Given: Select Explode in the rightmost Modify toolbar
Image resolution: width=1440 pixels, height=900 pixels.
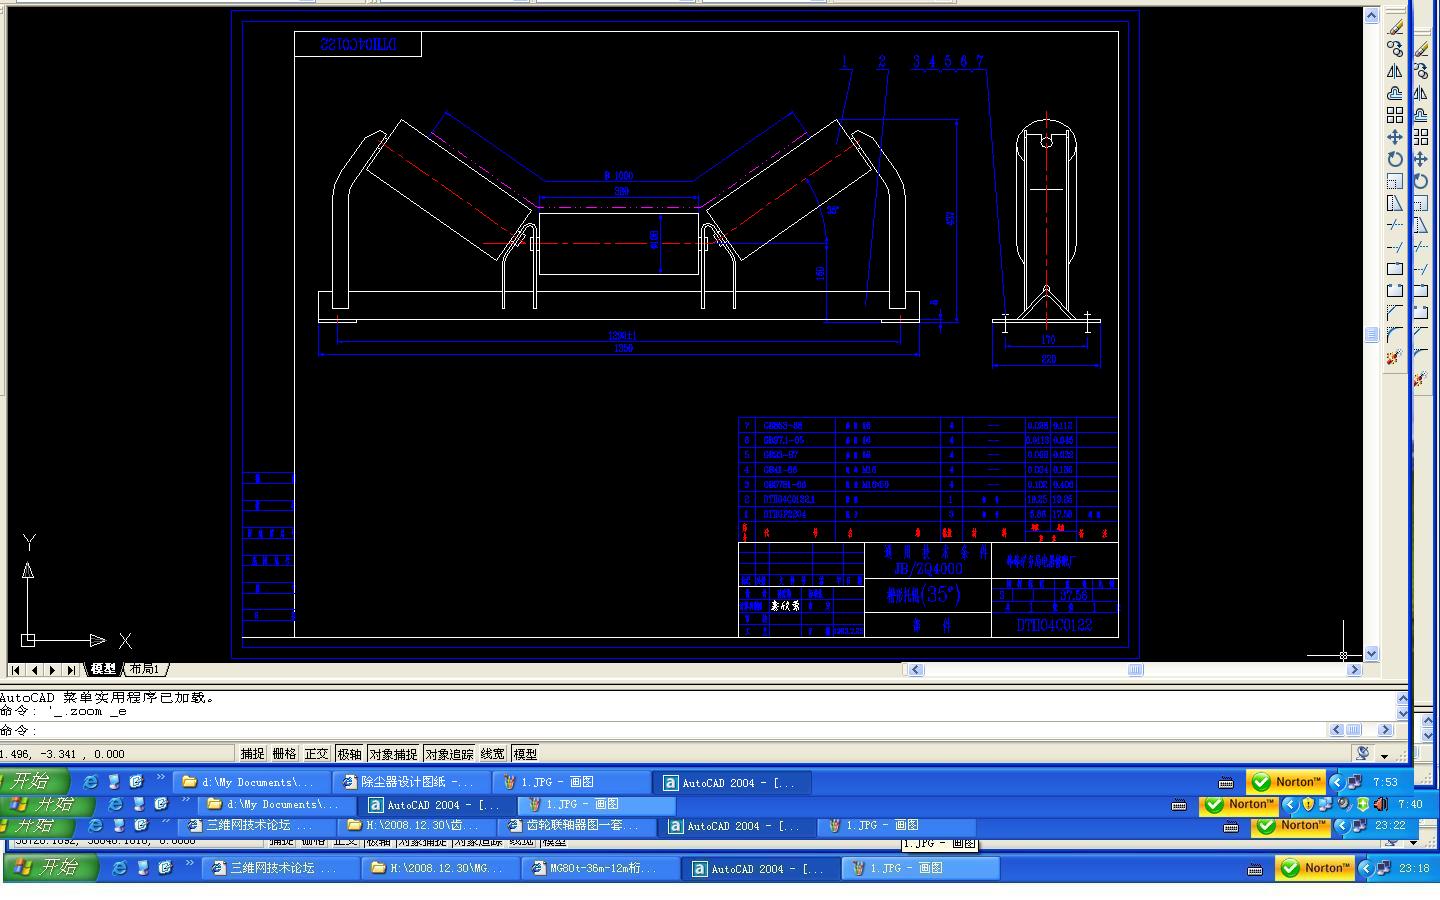Looking at the screenshot, I should [1421, 379].
